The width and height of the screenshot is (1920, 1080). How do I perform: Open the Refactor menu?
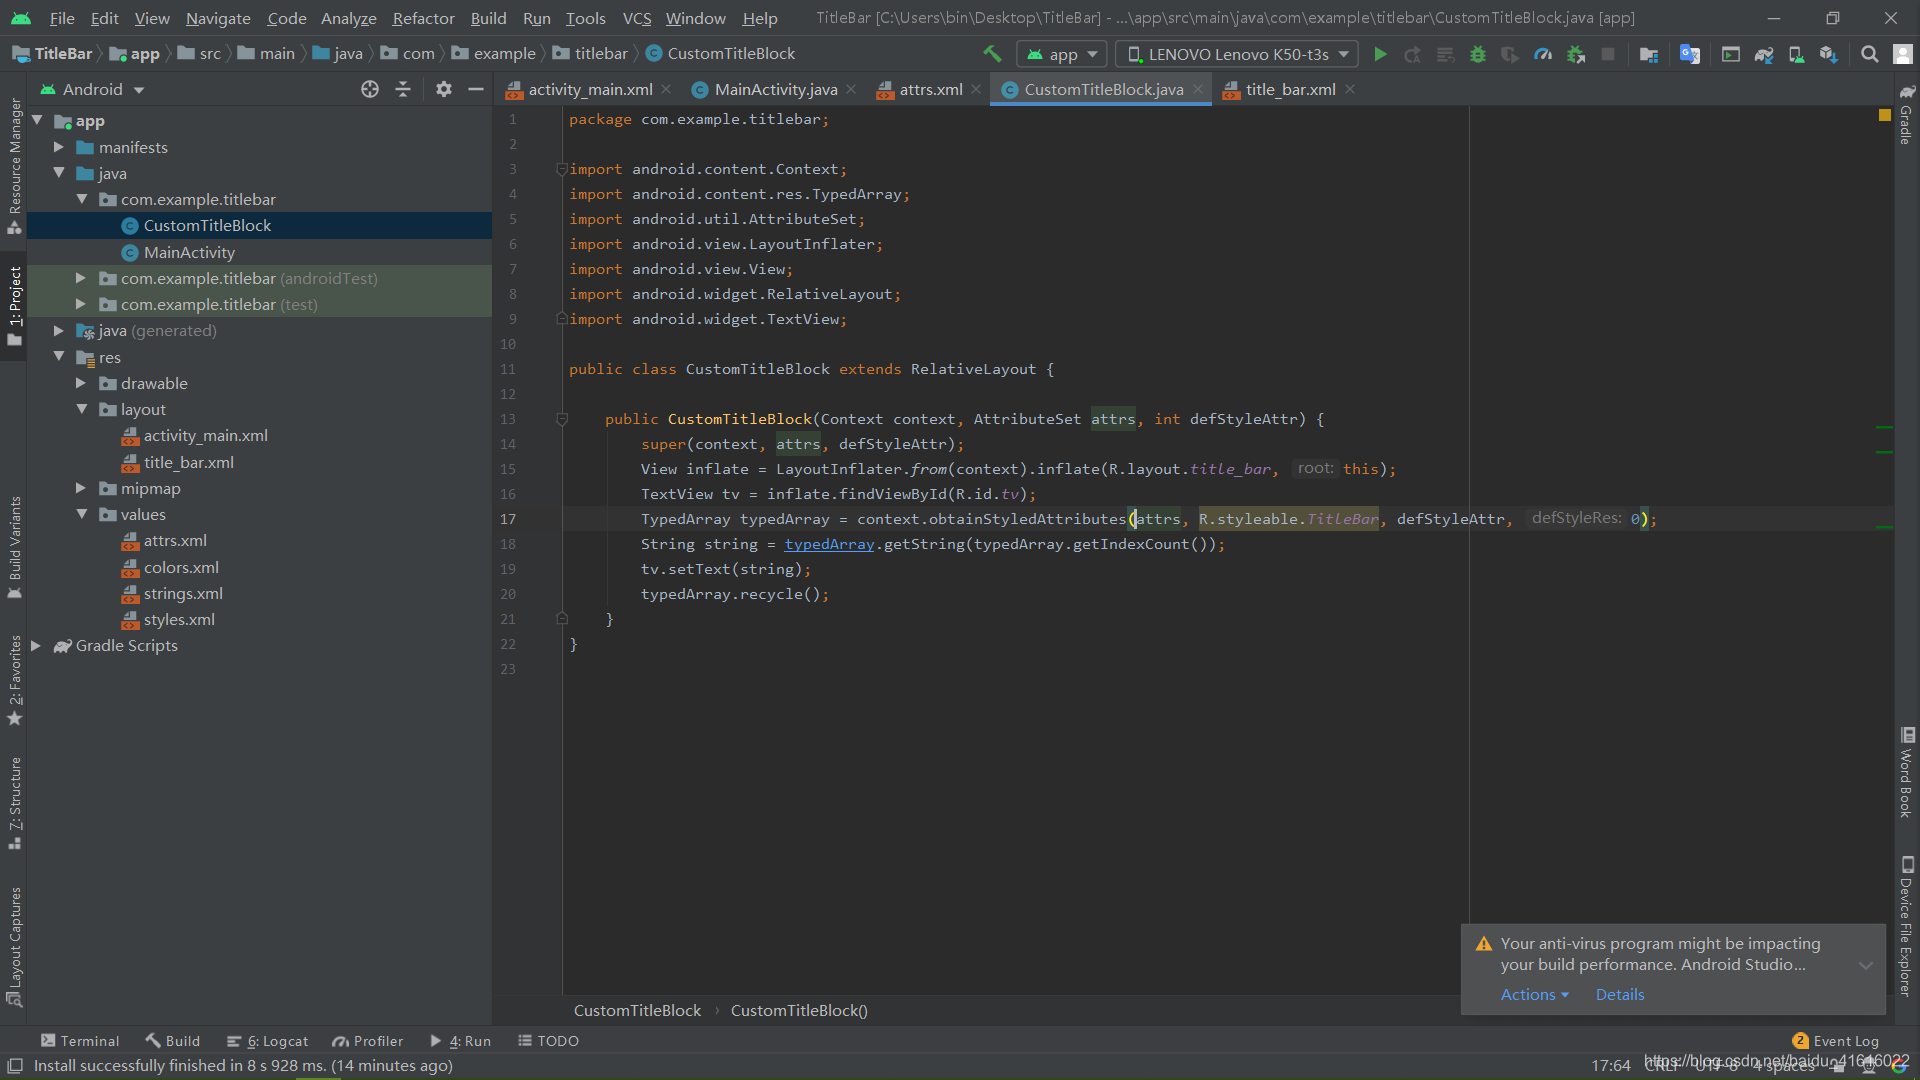[422, 18]
